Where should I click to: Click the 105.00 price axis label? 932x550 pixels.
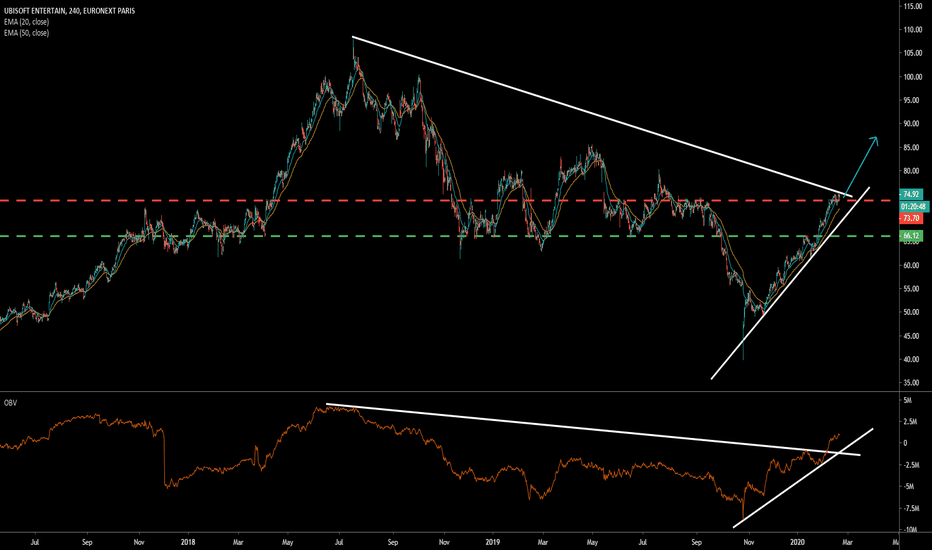912,54
